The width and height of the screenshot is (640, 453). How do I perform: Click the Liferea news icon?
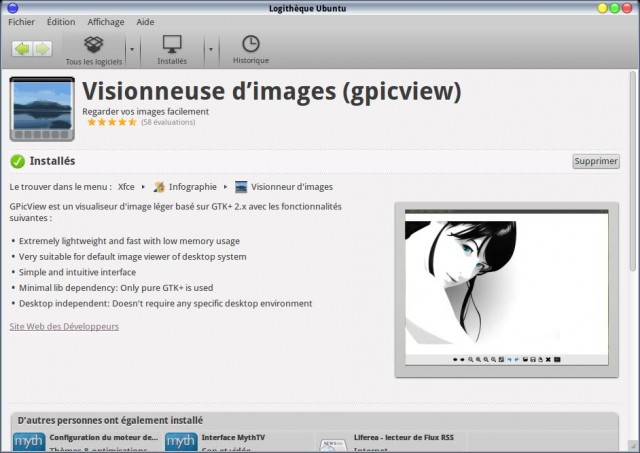coord(333,444)
